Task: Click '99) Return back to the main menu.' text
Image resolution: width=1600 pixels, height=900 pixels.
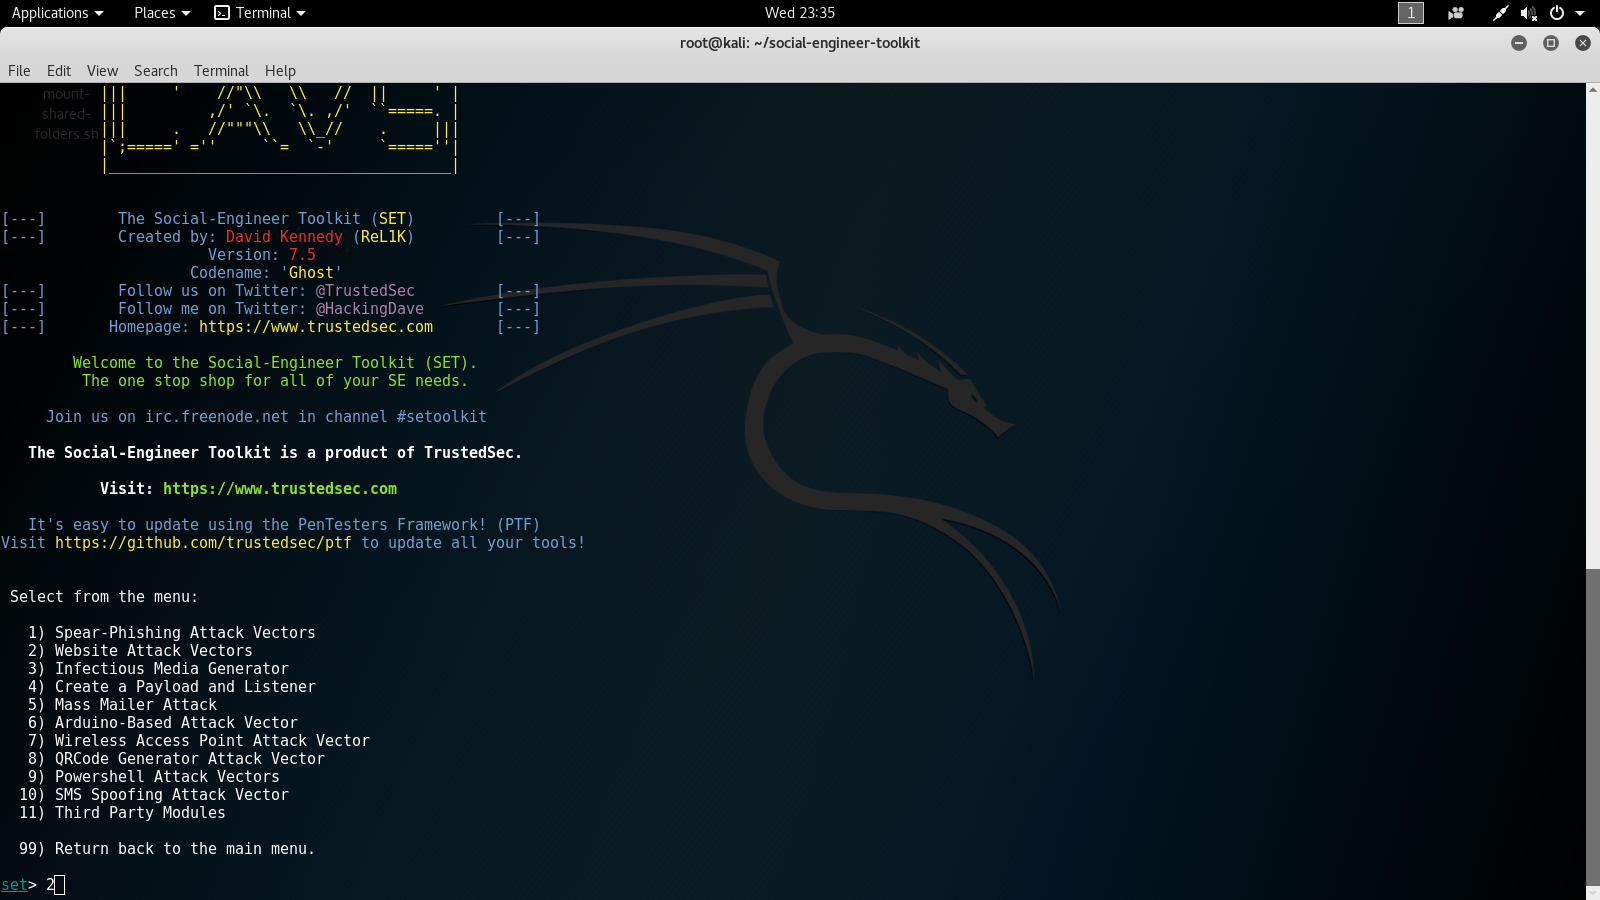Action: pos(167,849)
